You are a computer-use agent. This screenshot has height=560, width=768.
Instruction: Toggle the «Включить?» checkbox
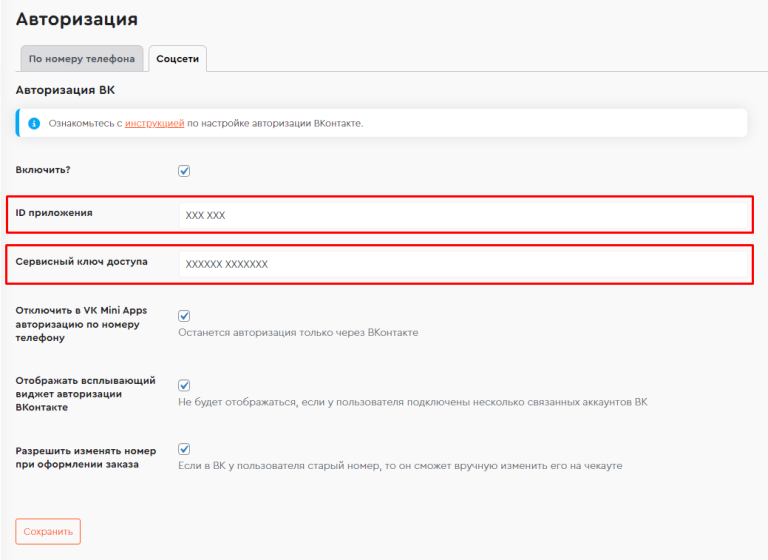tap(184, 170)
